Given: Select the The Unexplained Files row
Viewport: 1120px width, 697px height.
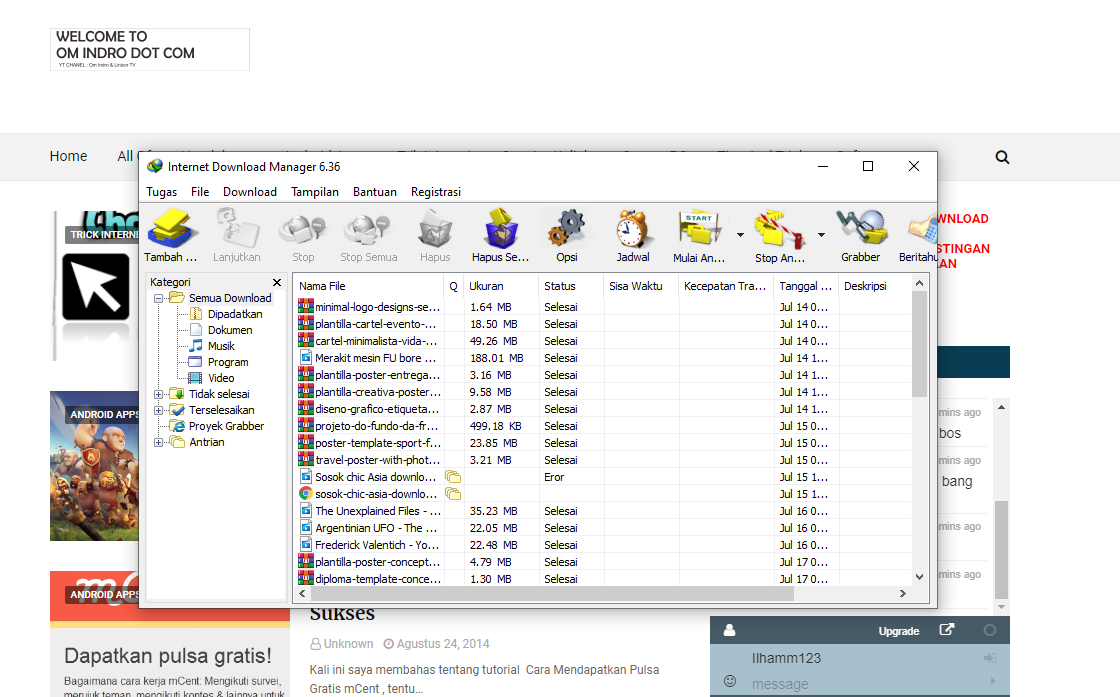Looking at the screenshot, I should 604,511.
